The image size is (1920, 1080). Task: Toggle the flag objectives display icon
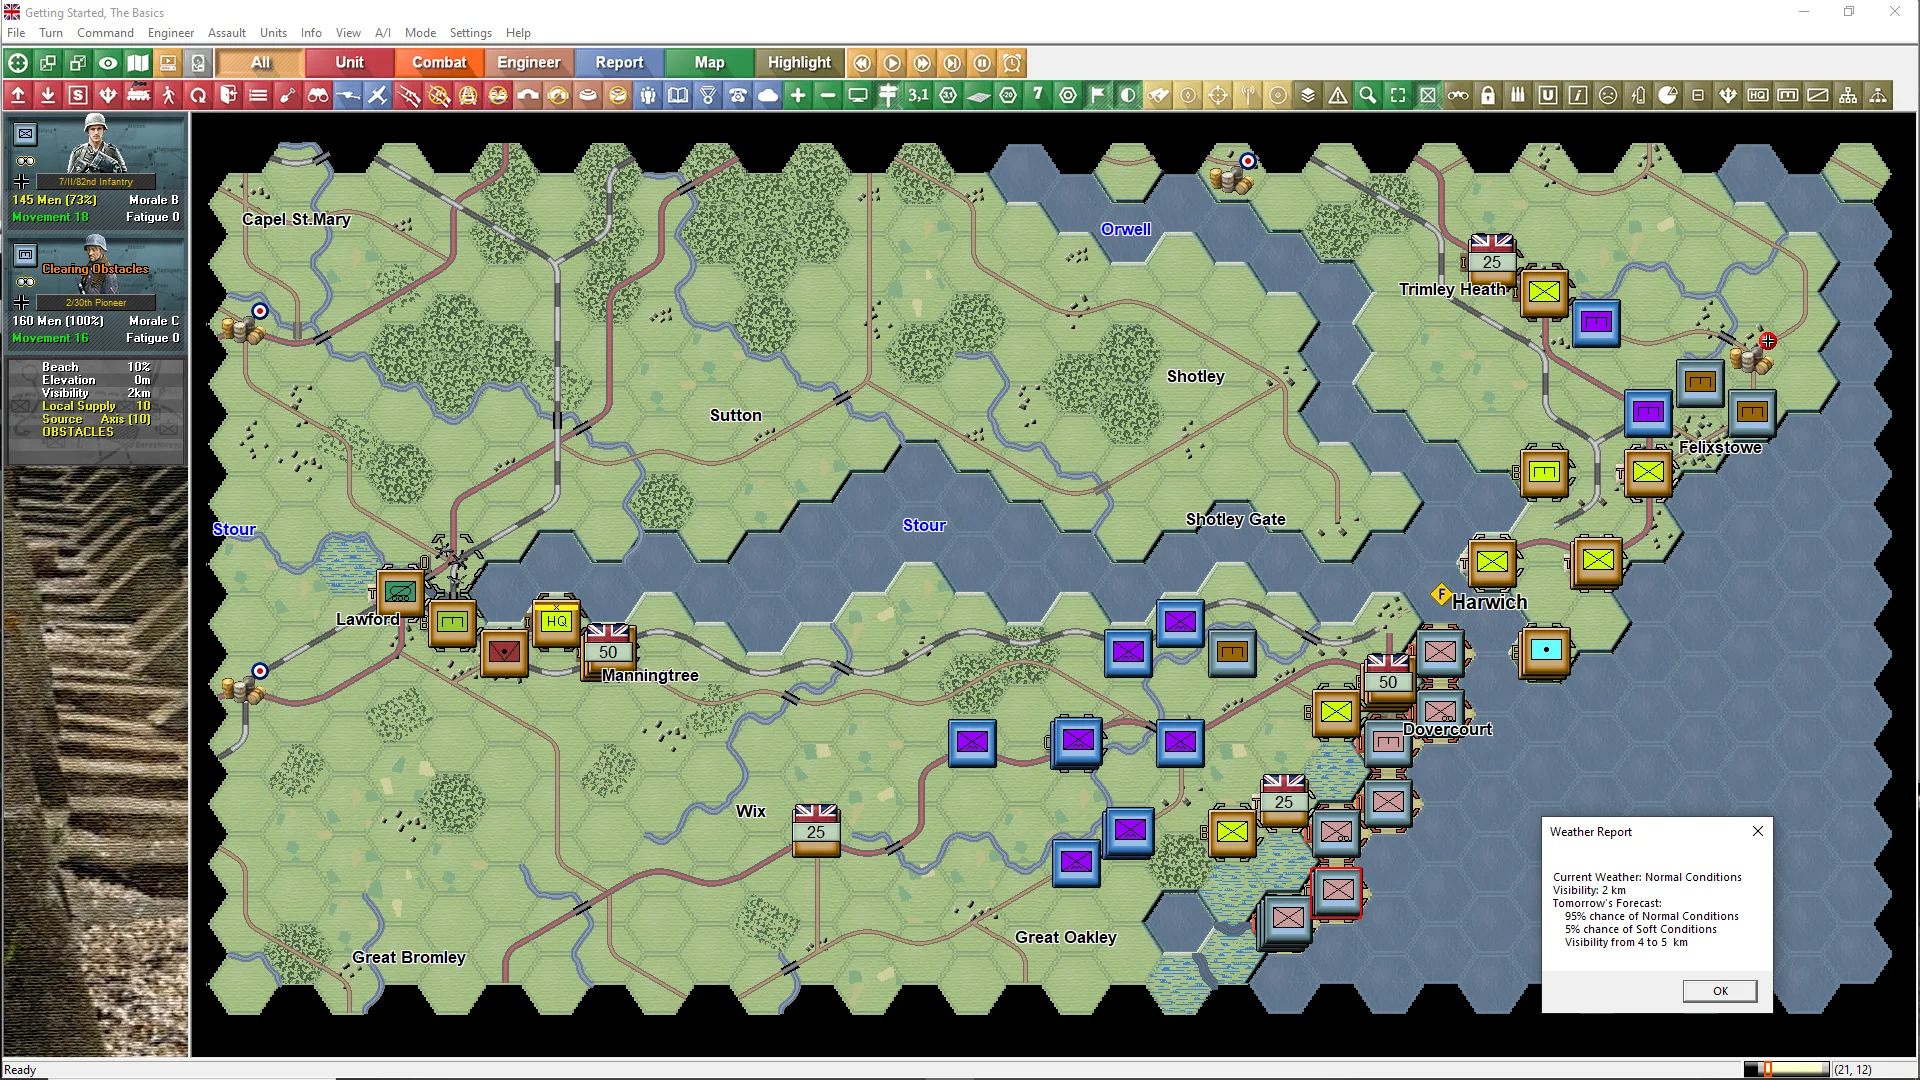(1098, 96)
